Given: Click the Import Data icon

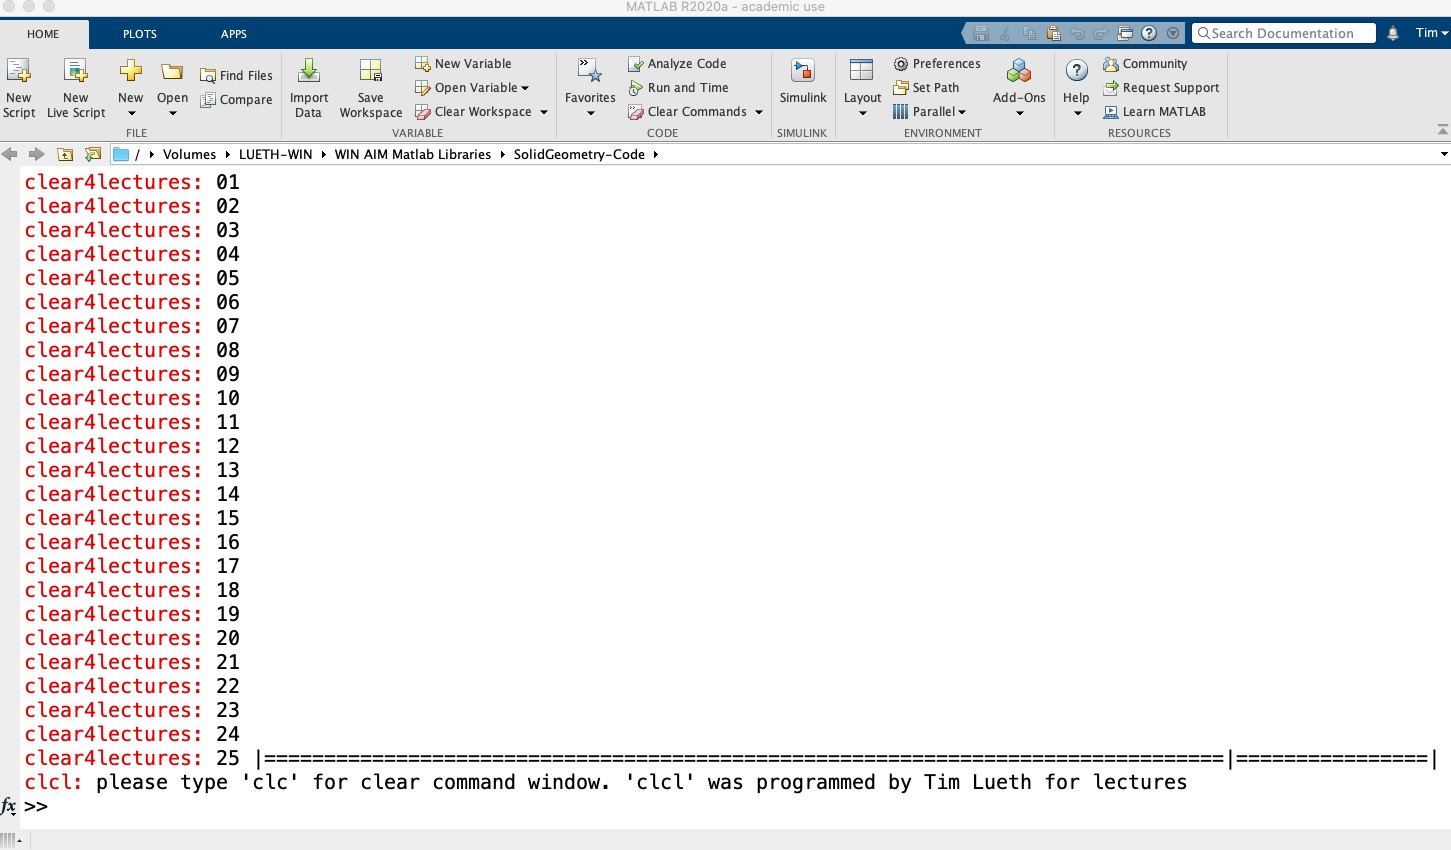Looking at the screenshot, I should [x=309, y=72].
